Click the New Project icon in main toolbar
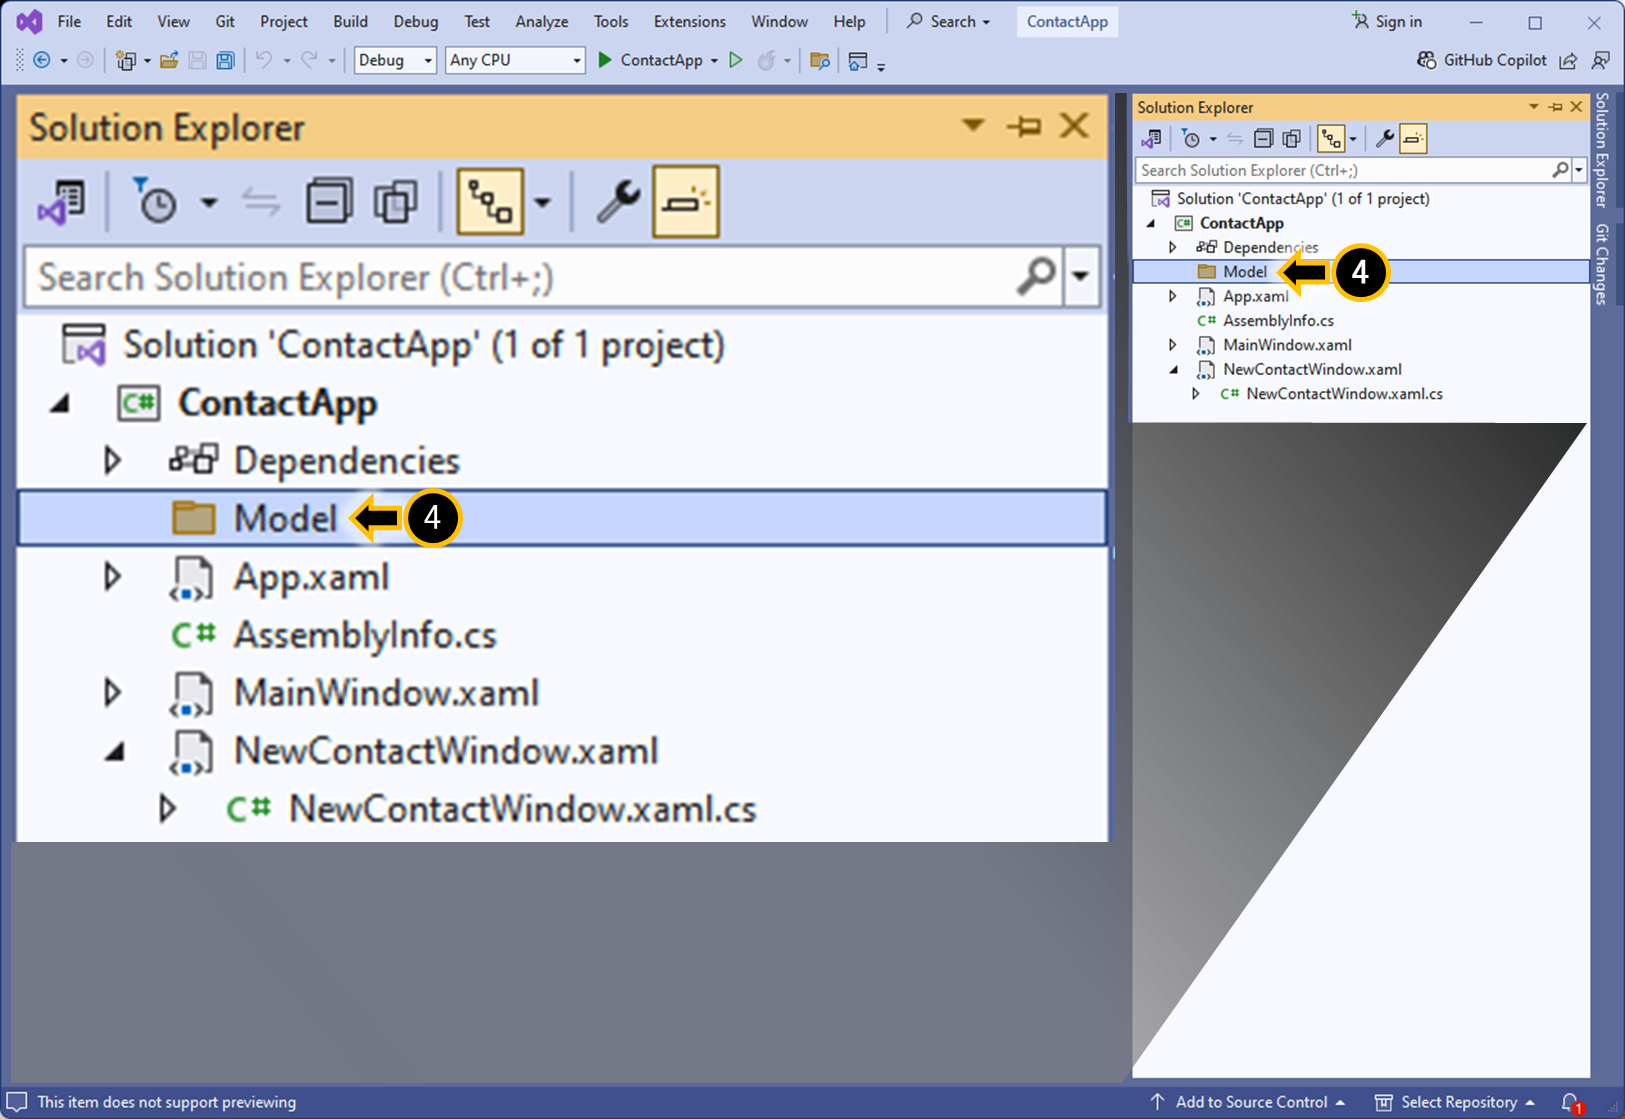 (126, 61)
